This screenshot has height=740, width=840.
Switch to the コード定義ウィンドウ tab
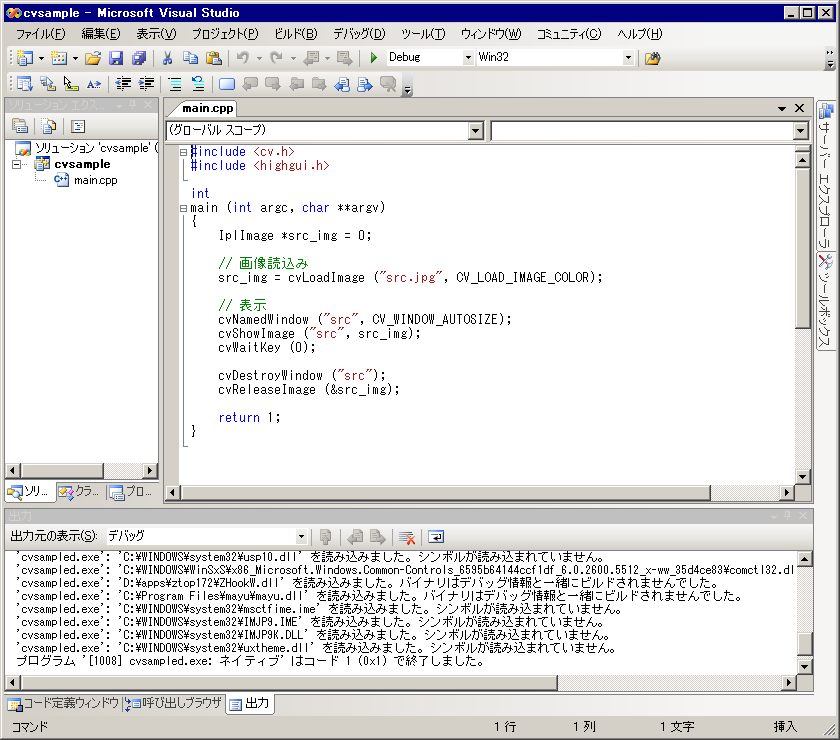pos(64,703)
